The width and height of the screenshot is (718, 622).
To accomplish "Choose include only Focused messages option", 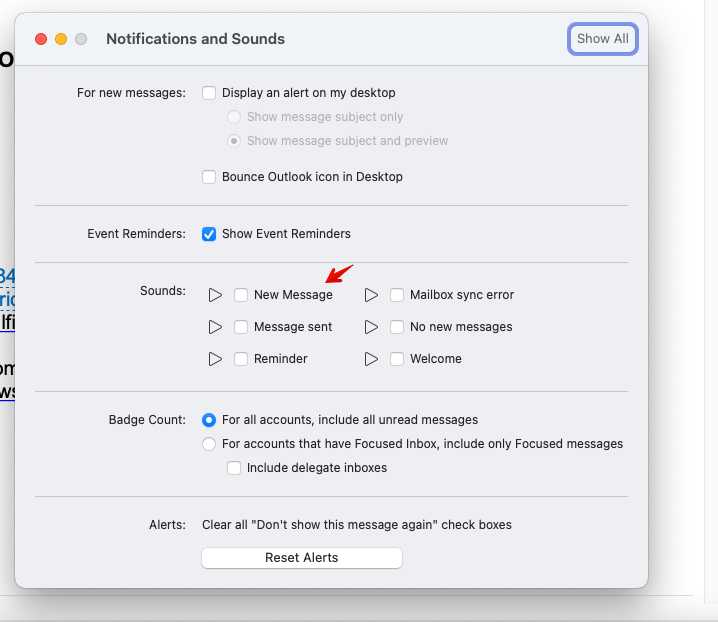I will point(209,444).
